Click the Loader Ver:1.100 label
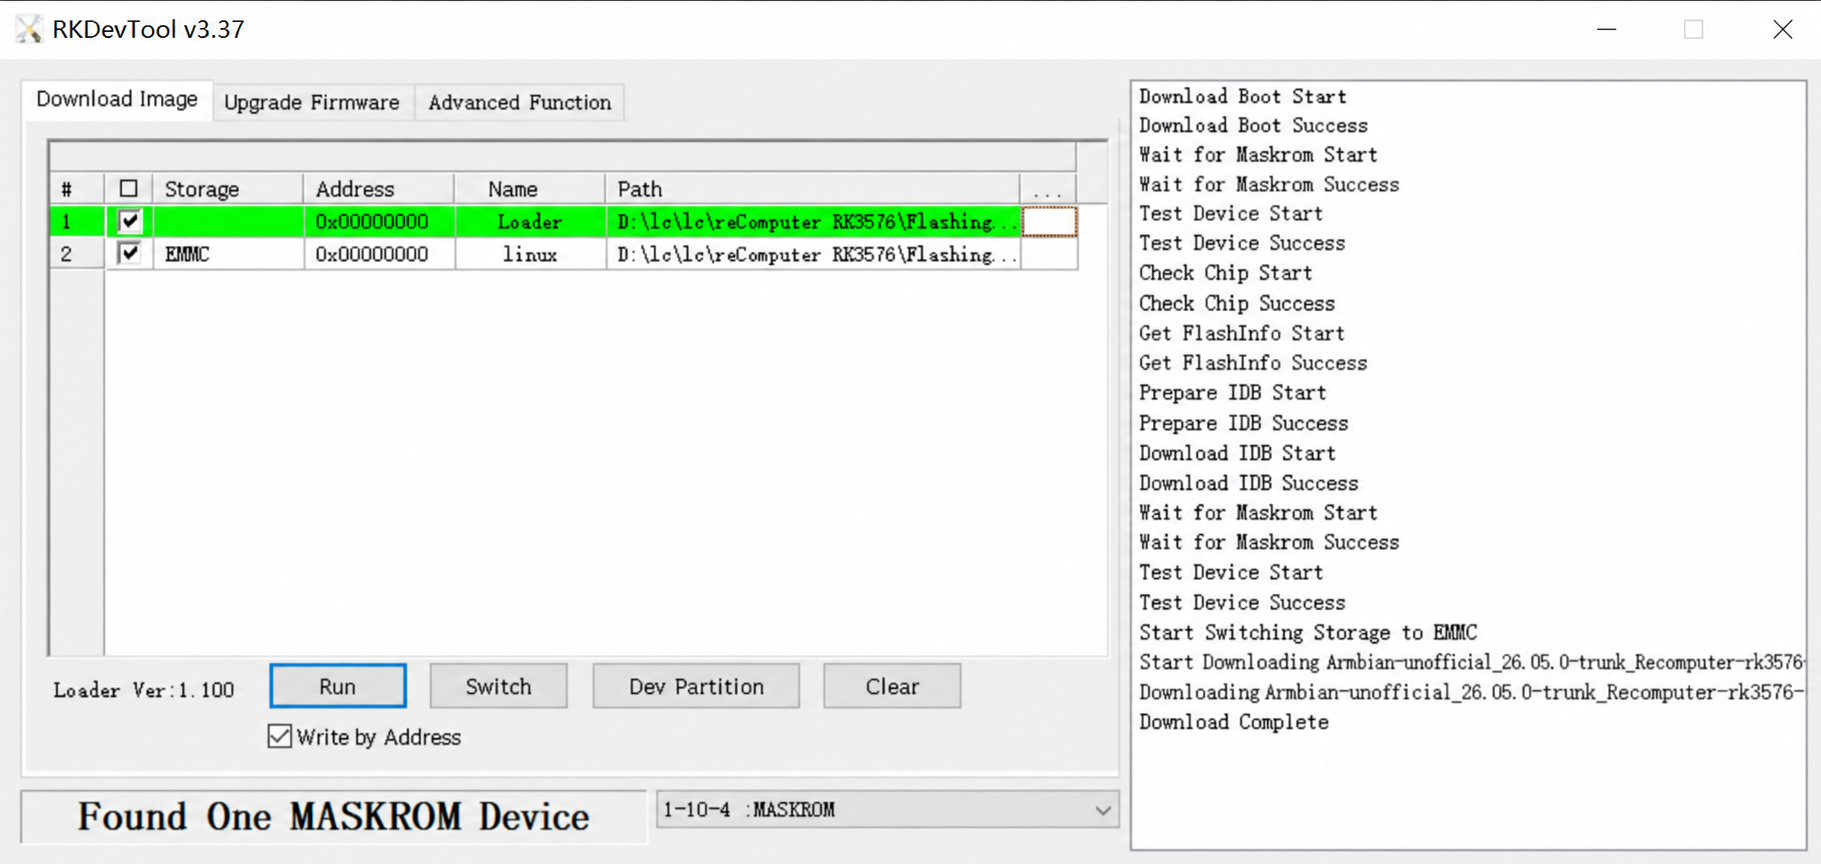Screen dimensions: 1821x864 coord(144,690)
